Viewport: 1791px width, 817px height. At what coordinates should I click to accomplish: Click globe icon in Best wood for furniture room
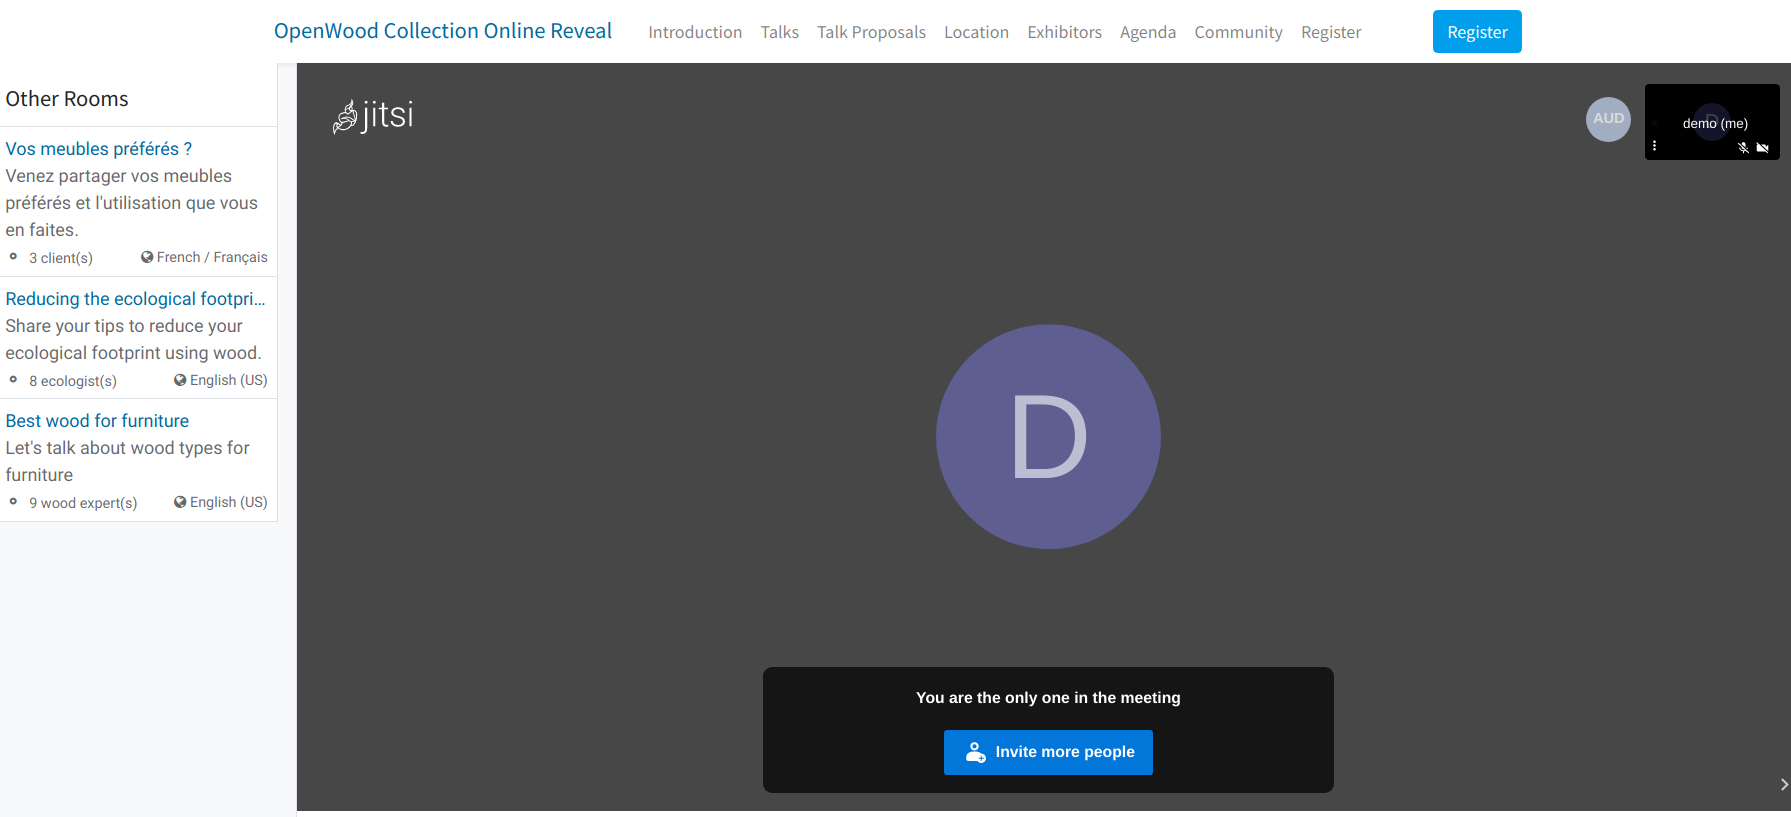(180, 502)
